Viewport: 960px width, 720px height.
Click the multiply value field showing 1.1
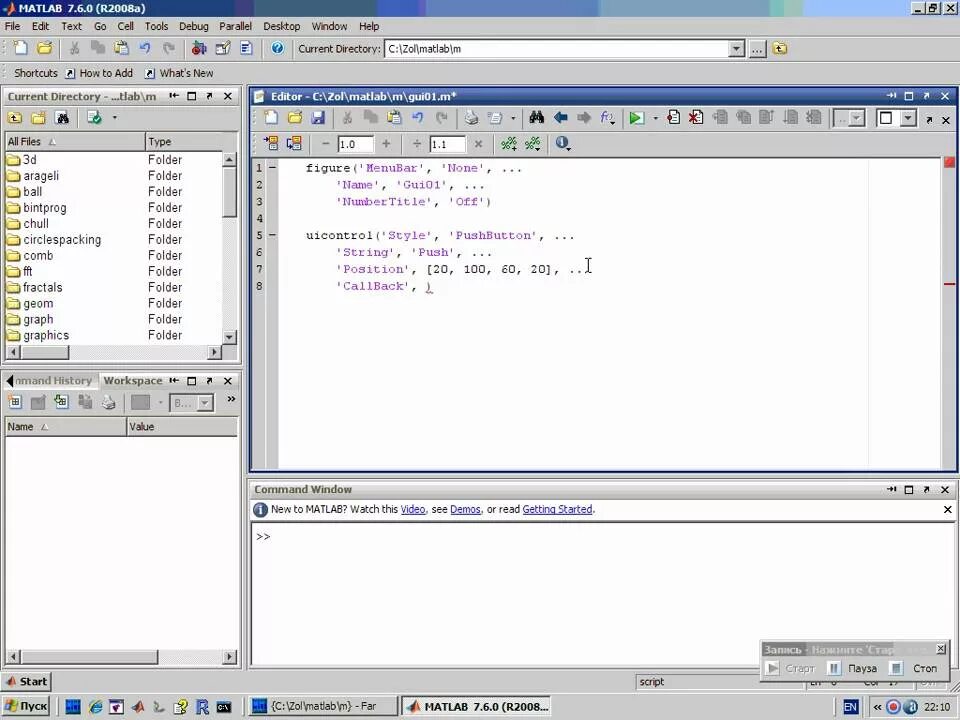tap(447, 144)
